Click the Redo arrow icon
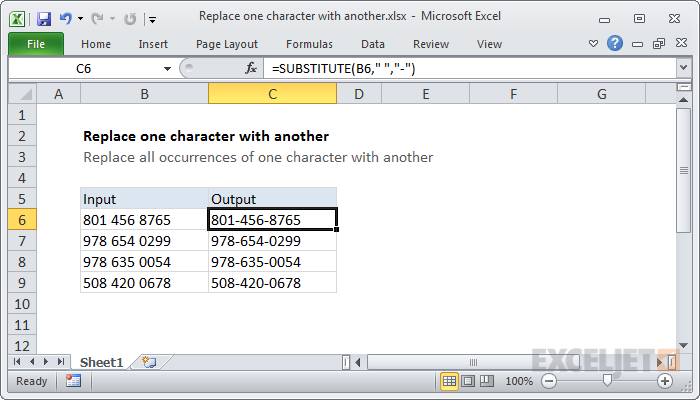The image size is (700, 400). click(97, 19)
